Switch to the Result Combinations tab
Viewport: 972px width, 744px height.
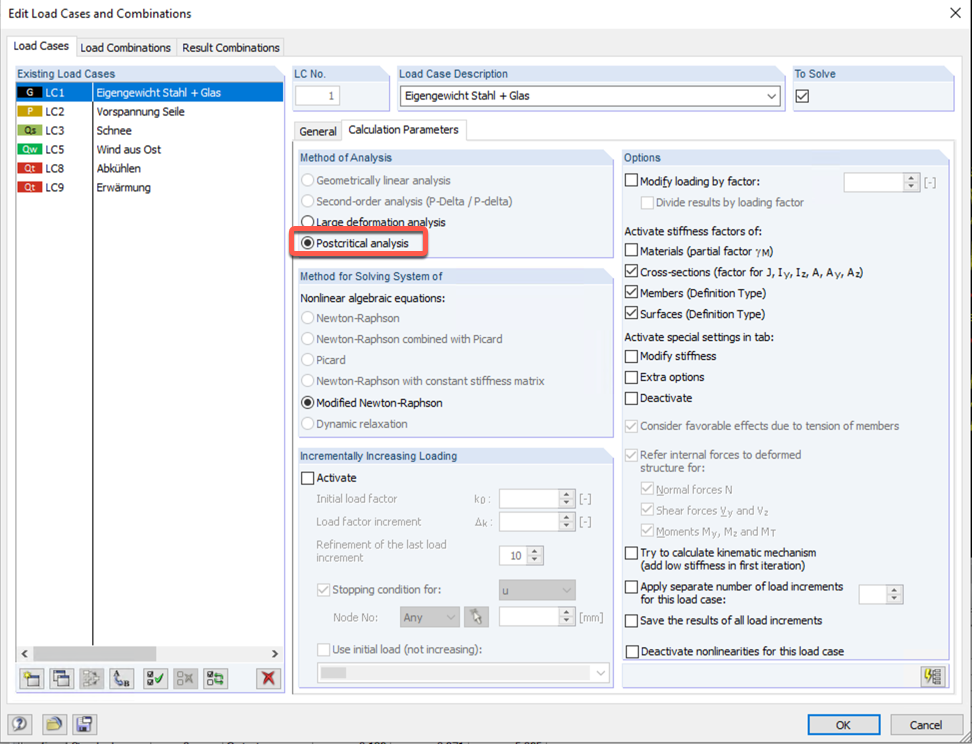pyautogui.click(x=231, y=47)
